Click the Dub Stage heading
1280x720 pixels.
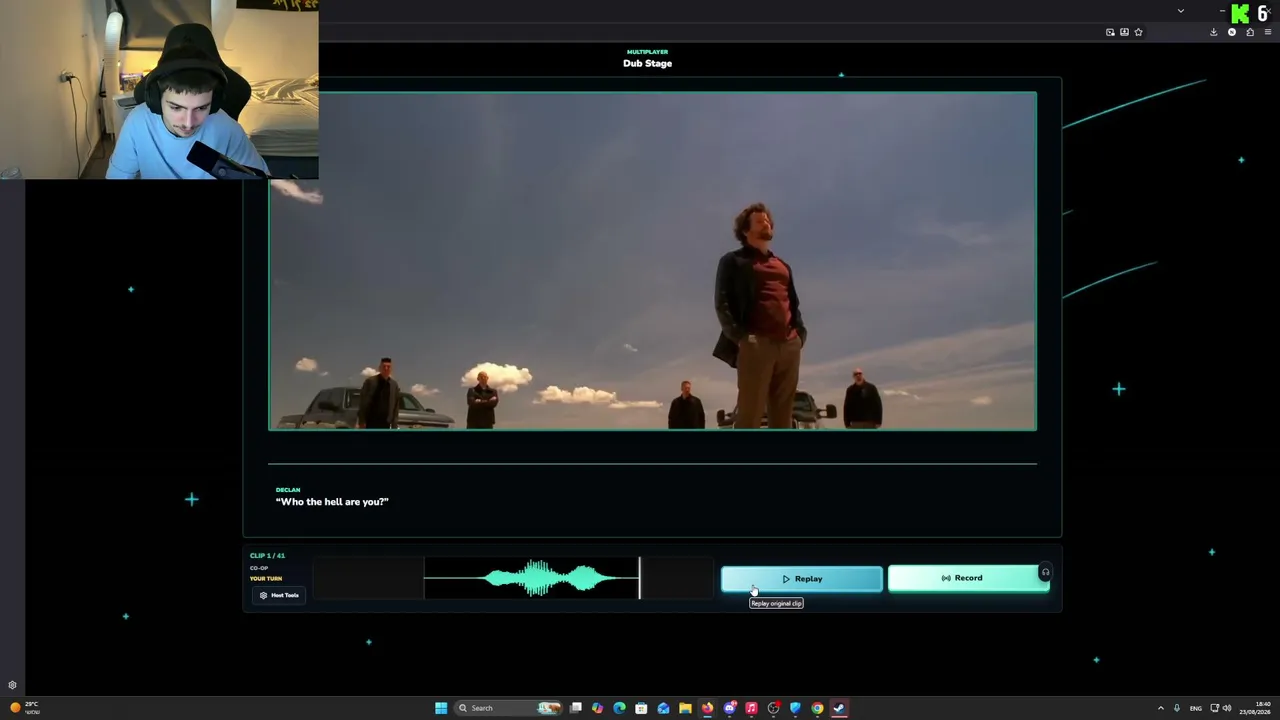point(647,64)
